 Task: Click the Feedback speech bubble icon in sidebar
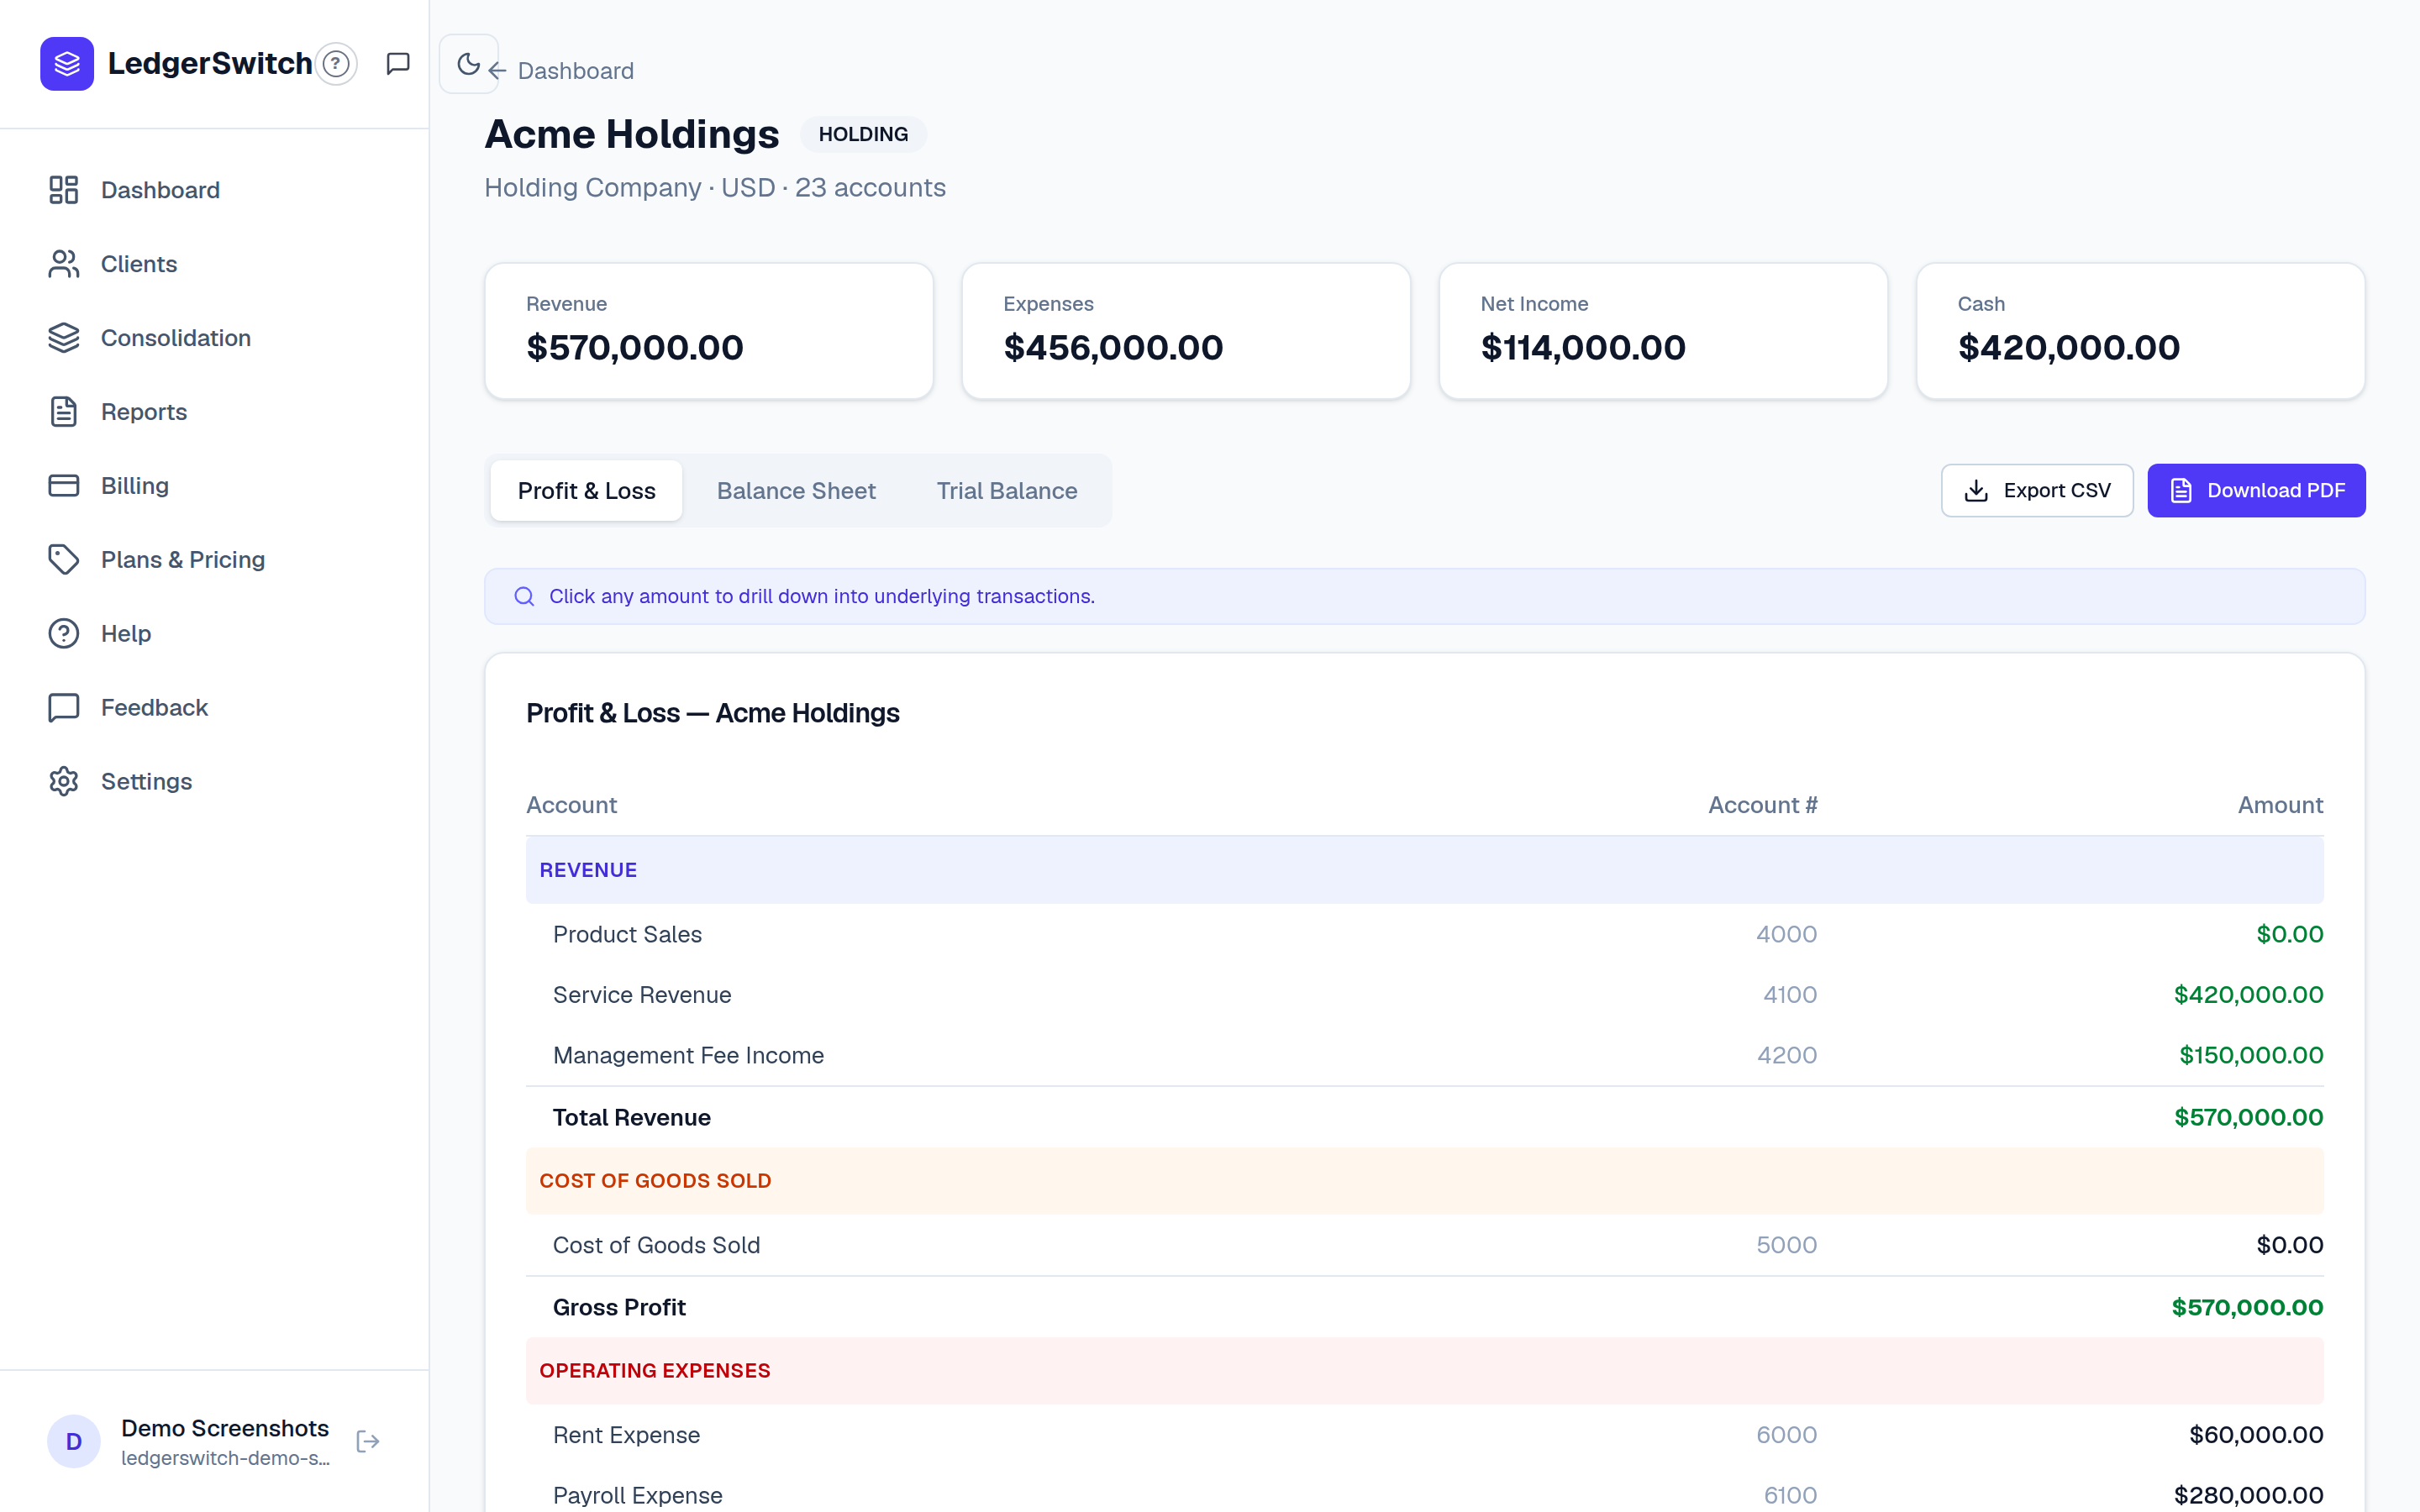64,708
